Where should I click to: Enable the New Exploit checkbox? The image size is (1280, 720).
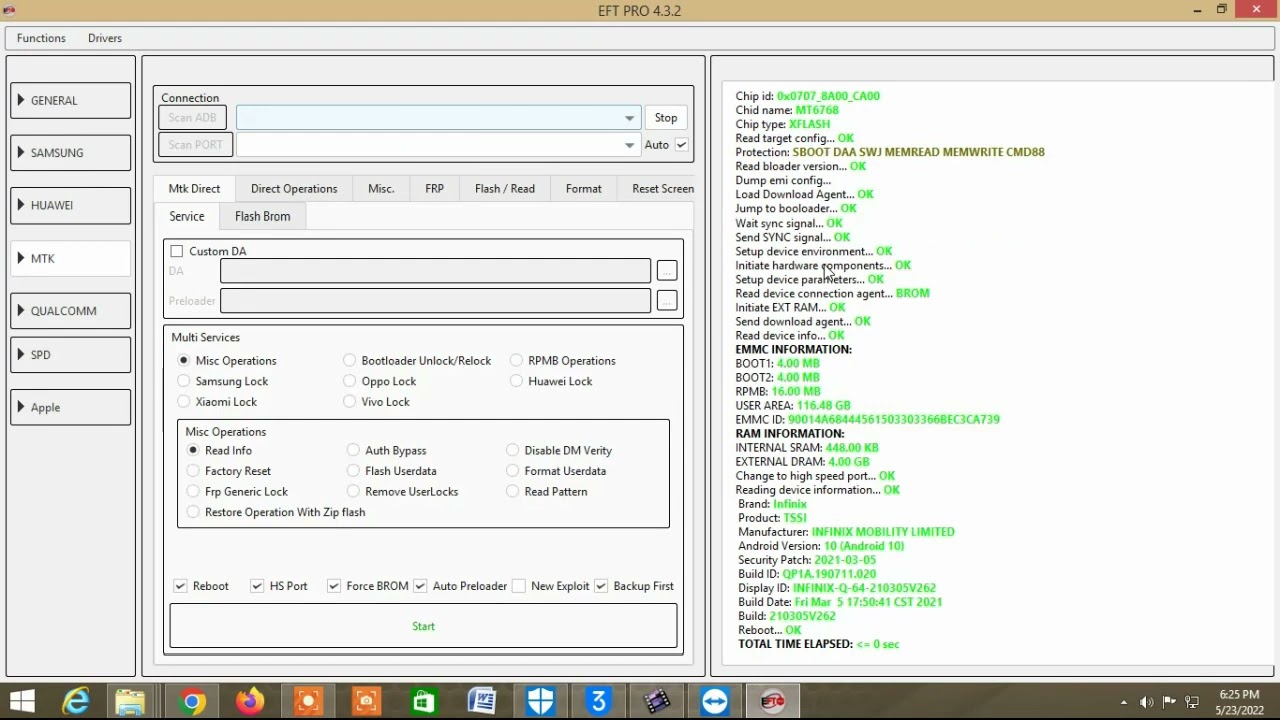coord(519,586)
